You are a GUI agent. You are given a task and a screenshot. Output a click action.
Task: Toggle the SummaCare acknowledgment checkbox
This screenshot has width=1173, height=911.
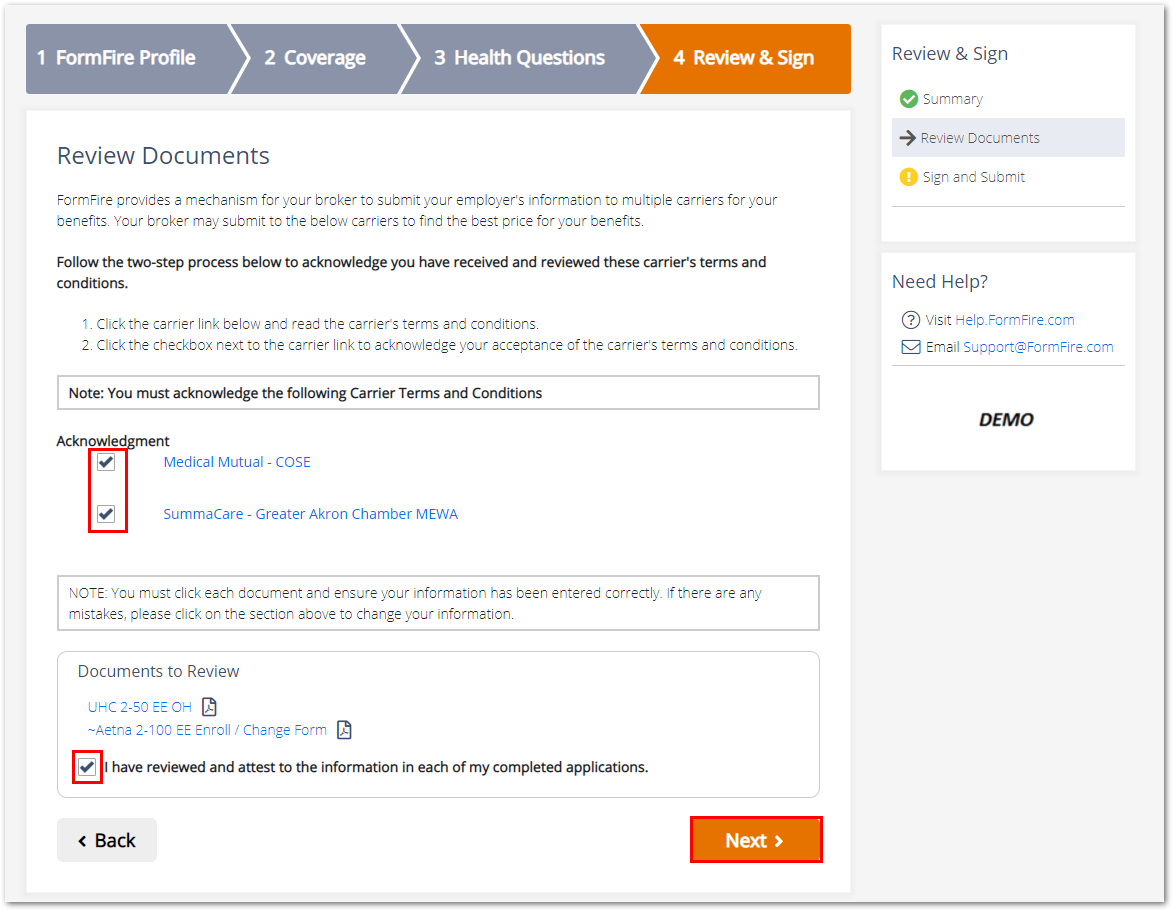pos(106,514)
